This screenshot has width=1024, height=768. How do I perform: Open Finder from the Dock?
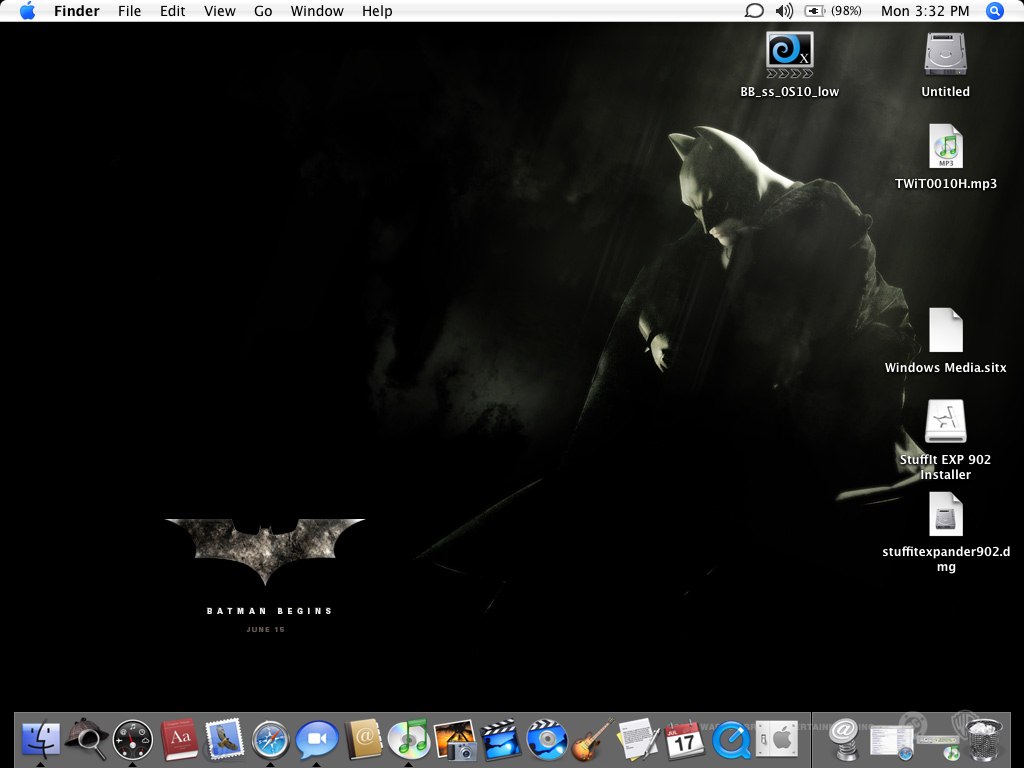pos(40,739)
